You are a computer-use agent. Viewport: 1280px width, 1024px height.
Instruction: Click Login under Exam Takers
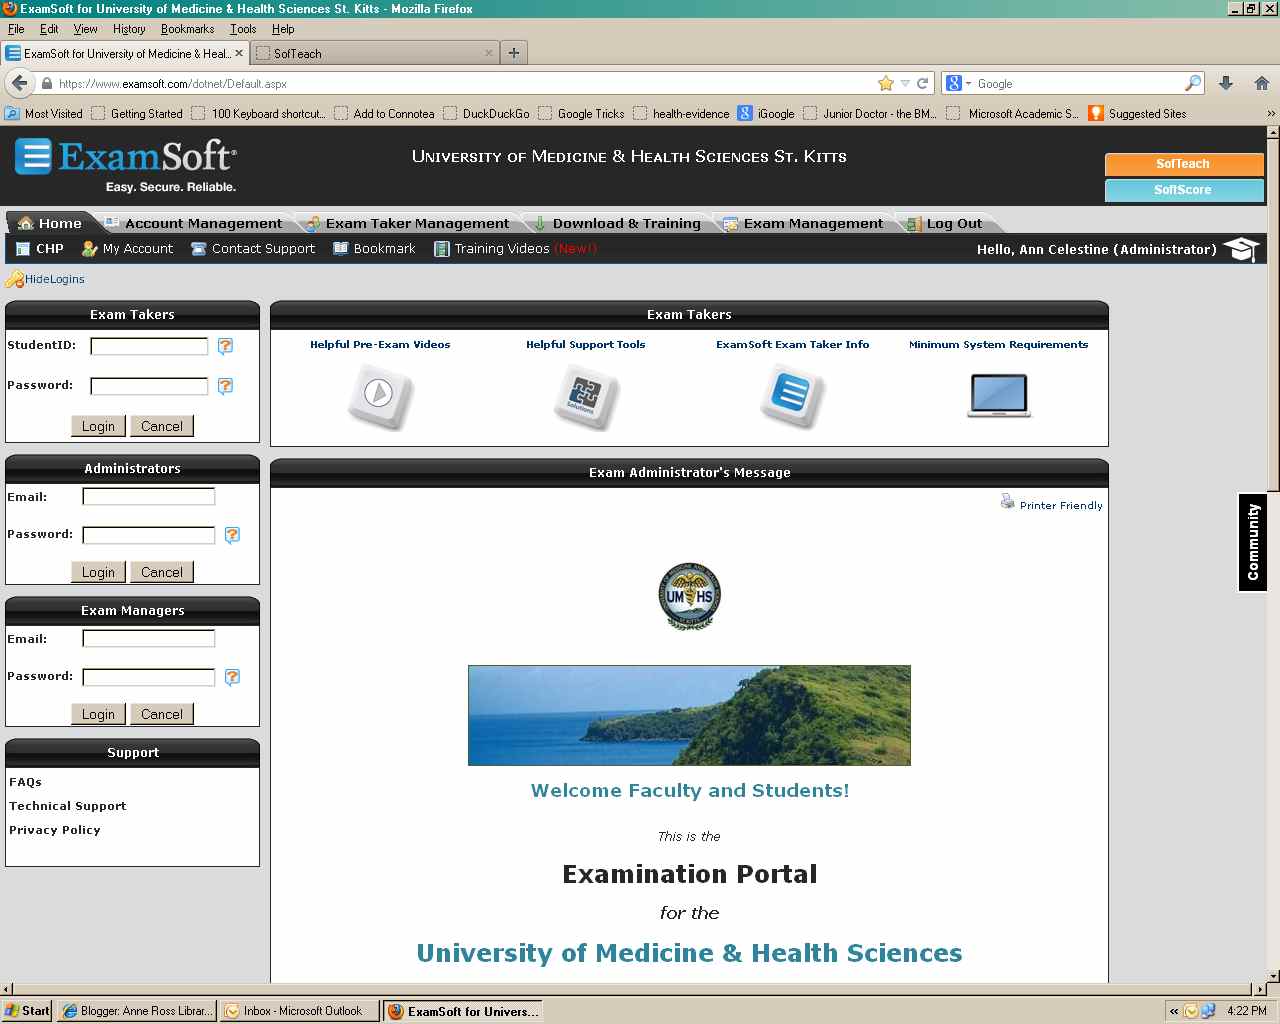tap(98, 426)
